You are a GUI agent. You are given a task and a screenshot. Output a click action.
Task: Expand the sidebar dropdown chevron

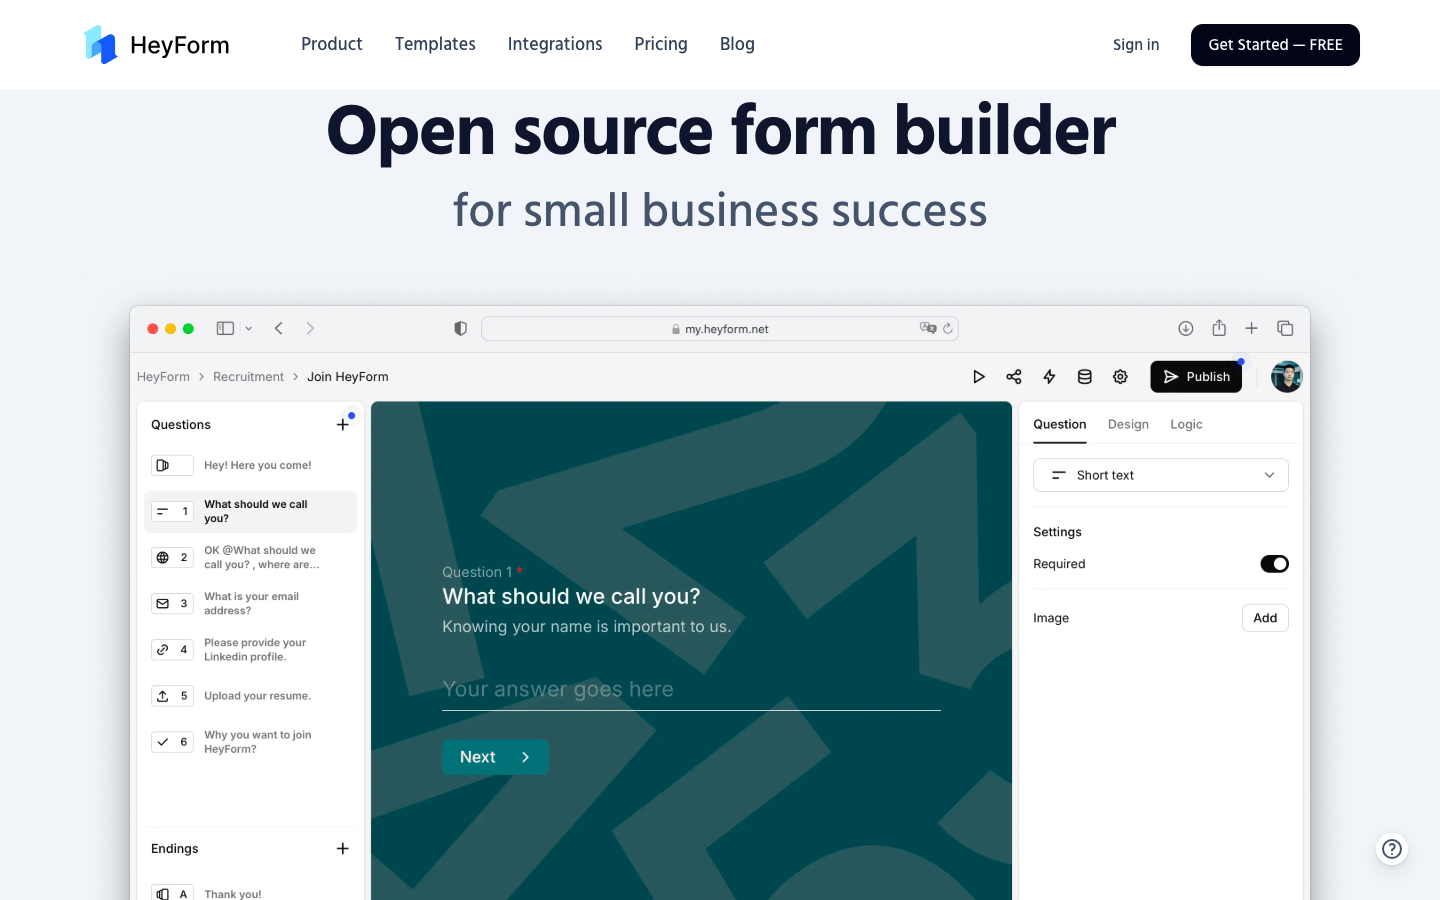point(249,328)
